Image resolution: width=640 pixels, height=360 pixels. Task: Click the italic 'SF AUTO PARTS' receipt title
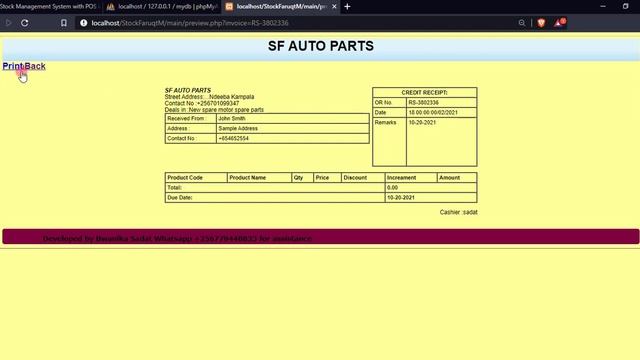point(188,90)
